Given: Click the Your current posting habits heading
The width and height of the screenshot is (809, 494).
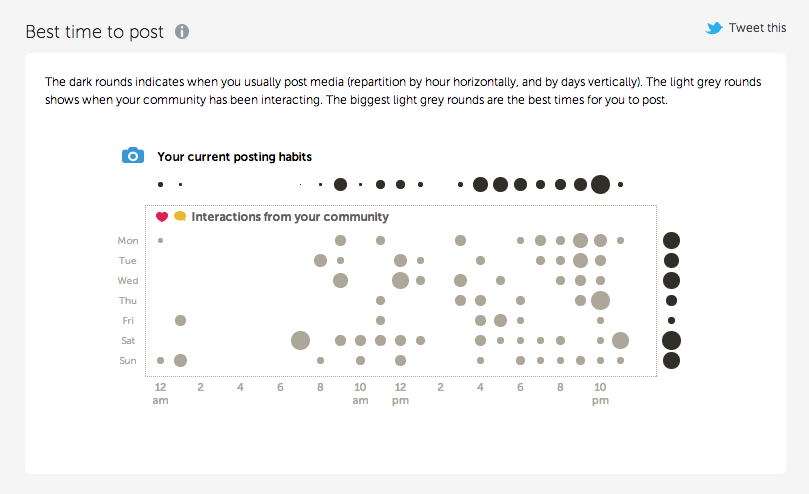Looking at the screenshot, I should coord(234,156).
